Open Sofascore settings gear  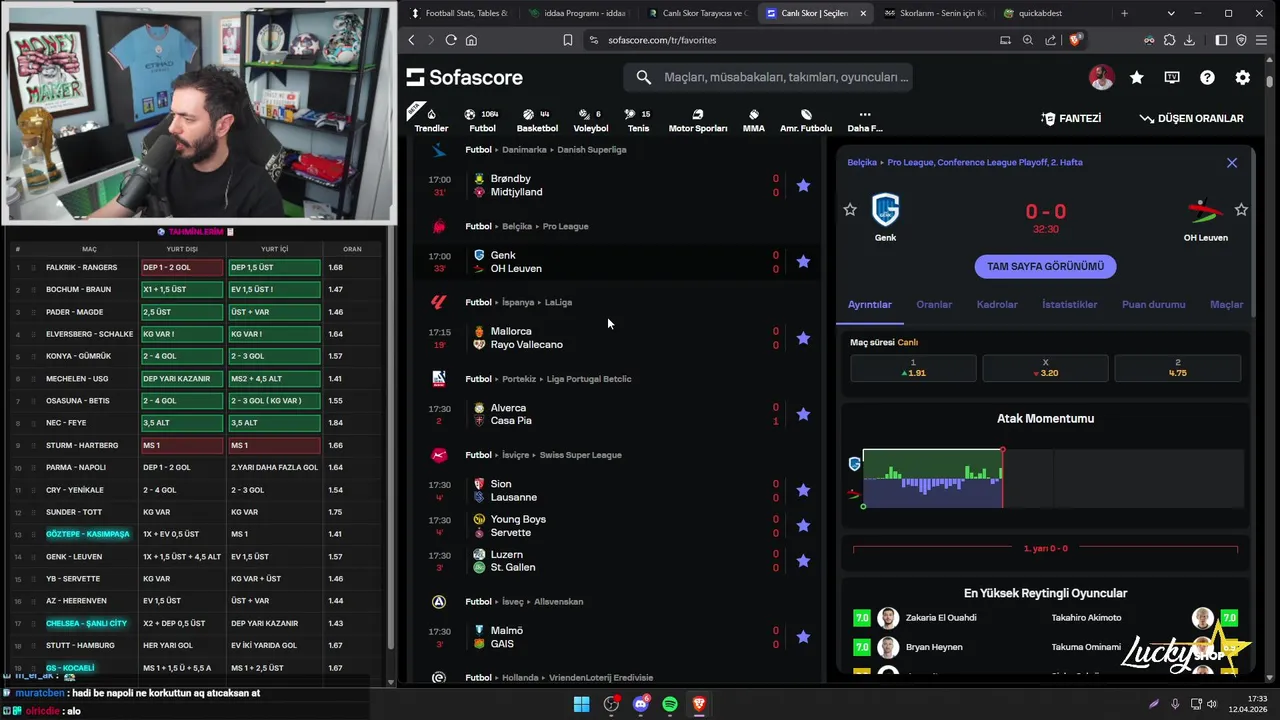(1242, 77)
